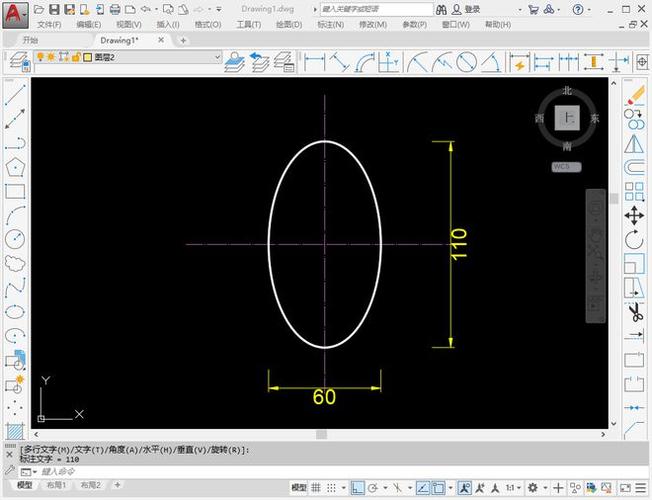The image size is (652, 500).
Task: Click the 登录 sign-in button
Action: (472, 9)
